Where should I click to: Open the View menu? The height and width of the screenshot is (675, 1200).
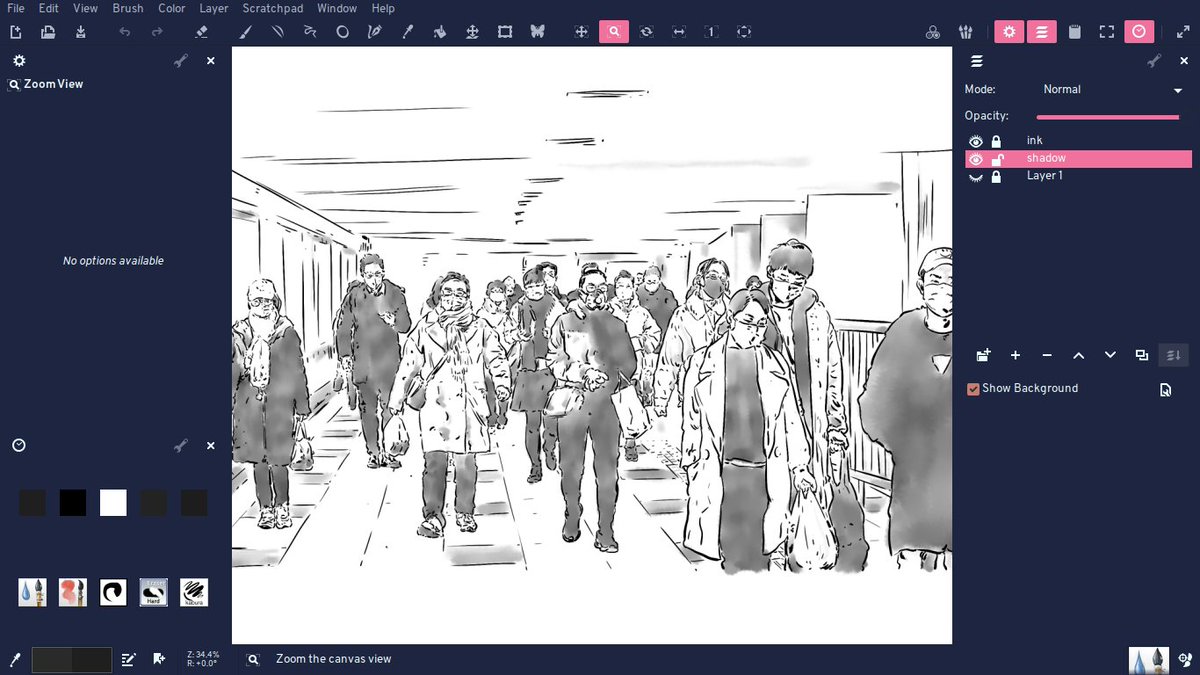[x=85, y=8]
